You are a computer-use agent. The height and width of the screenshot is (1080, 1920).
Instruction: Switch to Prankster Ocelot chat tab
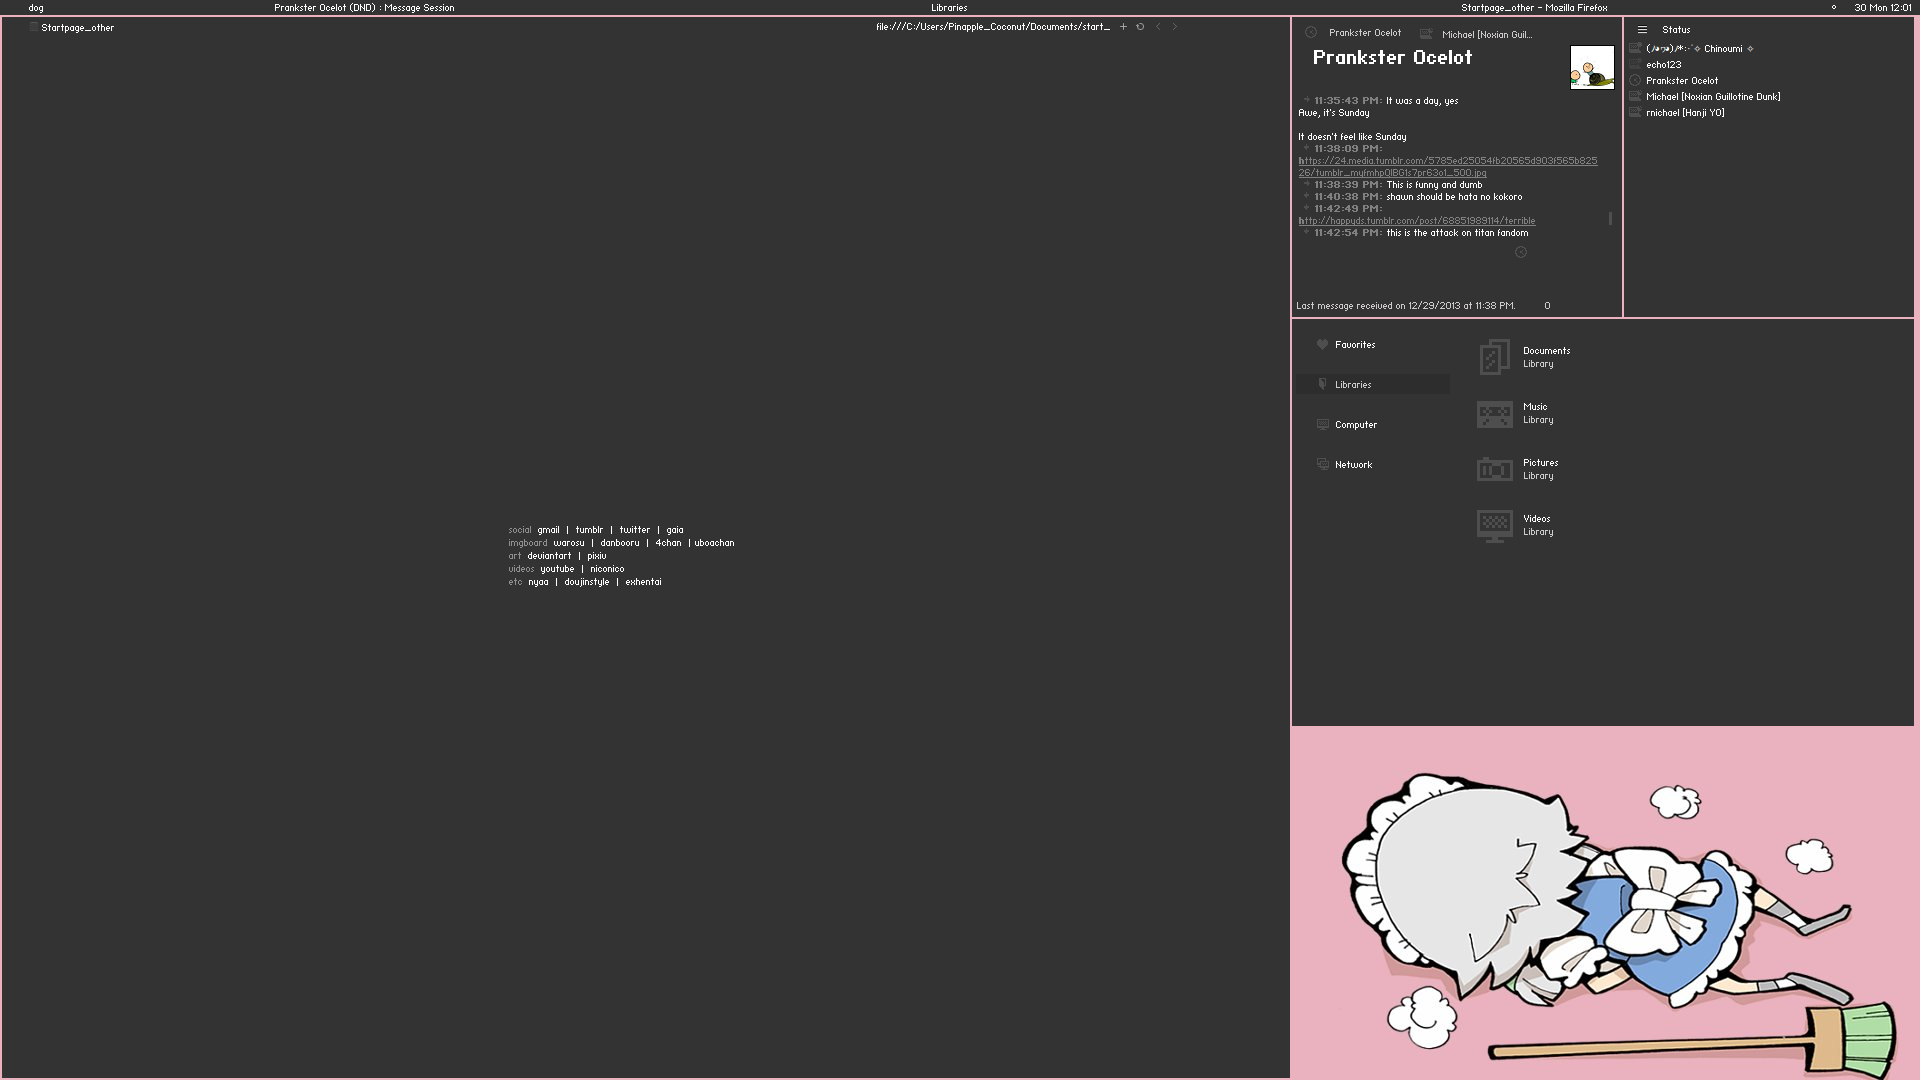point(1364,33)
